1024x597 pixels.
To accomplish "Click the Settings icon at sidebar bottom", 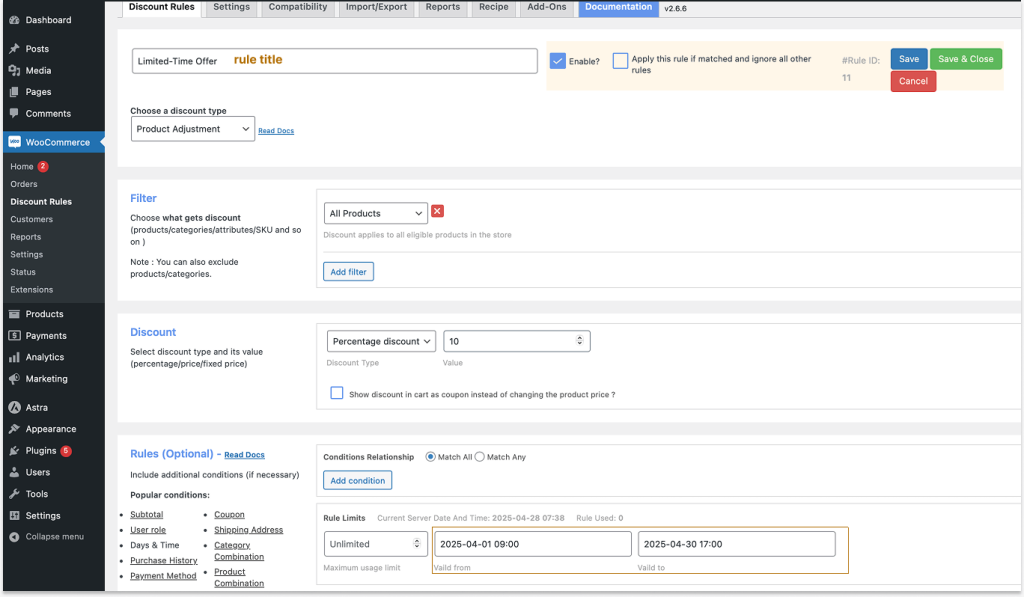I will coord(14,515).
